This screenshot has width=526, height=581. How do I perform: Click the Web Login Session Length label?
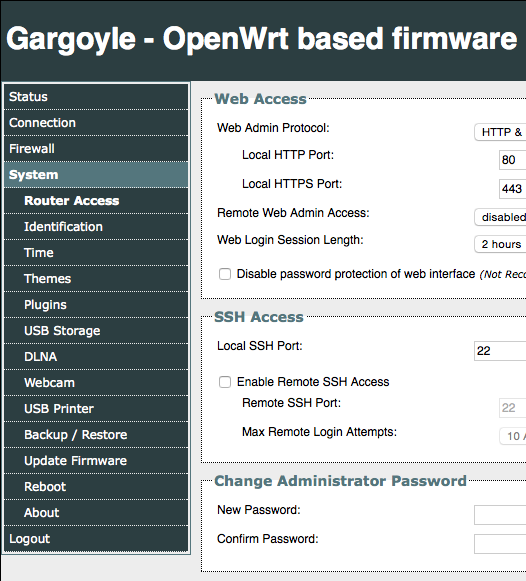(290, 240)
